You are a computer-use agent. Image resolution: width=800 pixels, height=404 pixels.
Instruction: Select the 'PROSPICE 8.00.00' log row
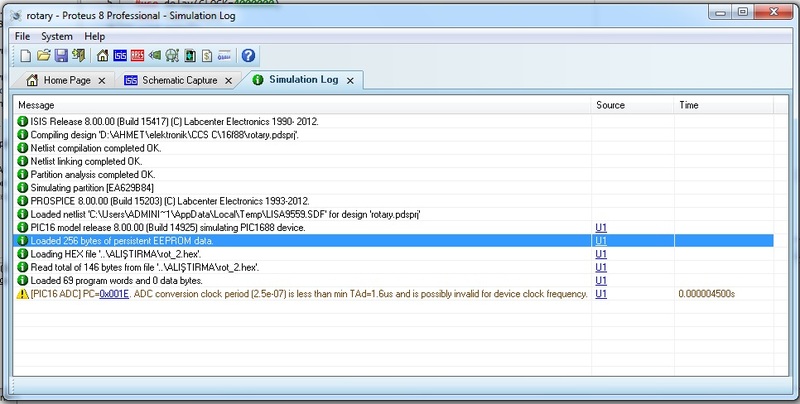393,201
